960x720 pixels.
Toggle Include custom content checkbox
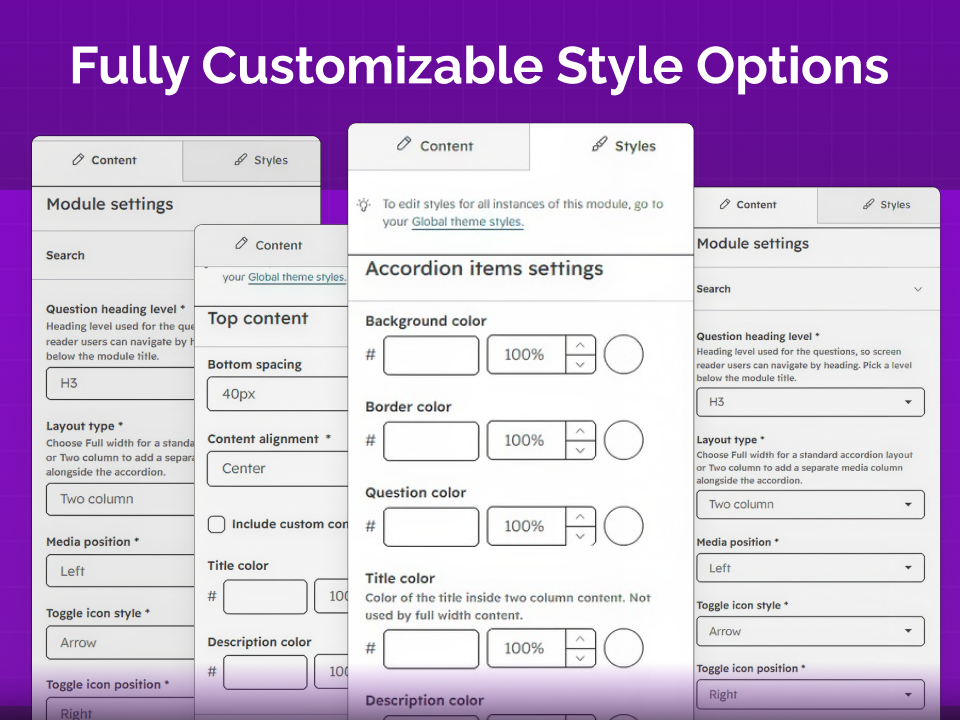tap(216, 524)
